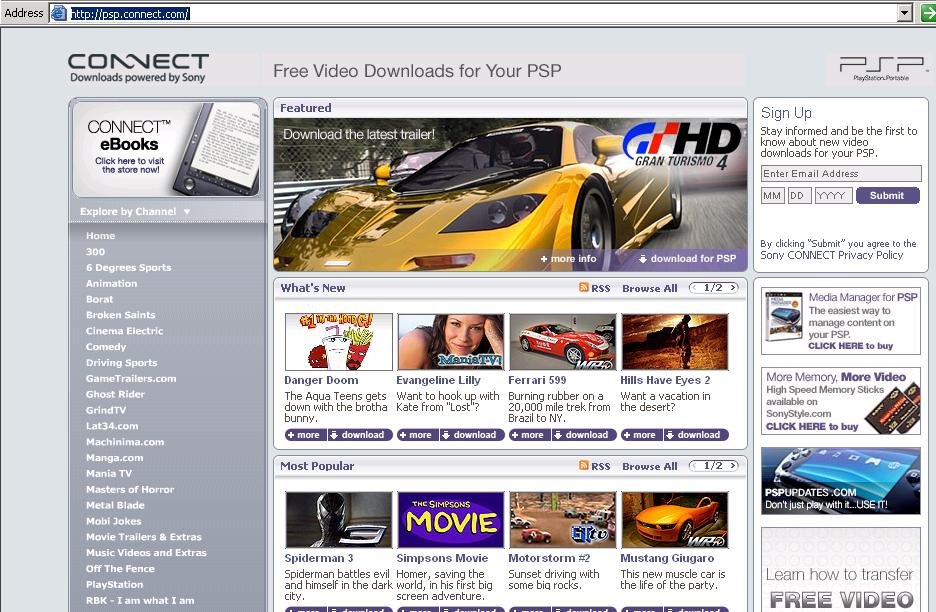Viewport: 936px width, 612px height.
Task: Select the Ghost Rider channel
Action: (x=115, y=394)
